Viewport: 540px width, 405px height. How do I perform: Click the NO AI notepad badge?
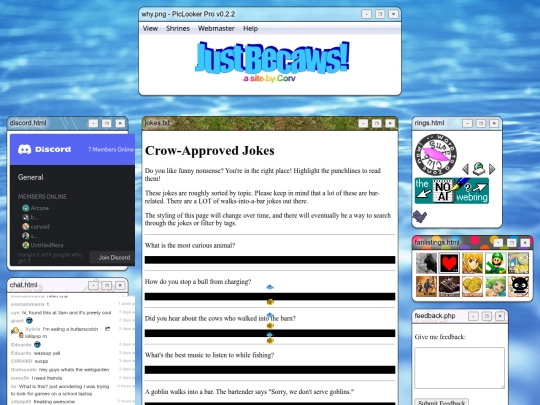coord(443,190)
